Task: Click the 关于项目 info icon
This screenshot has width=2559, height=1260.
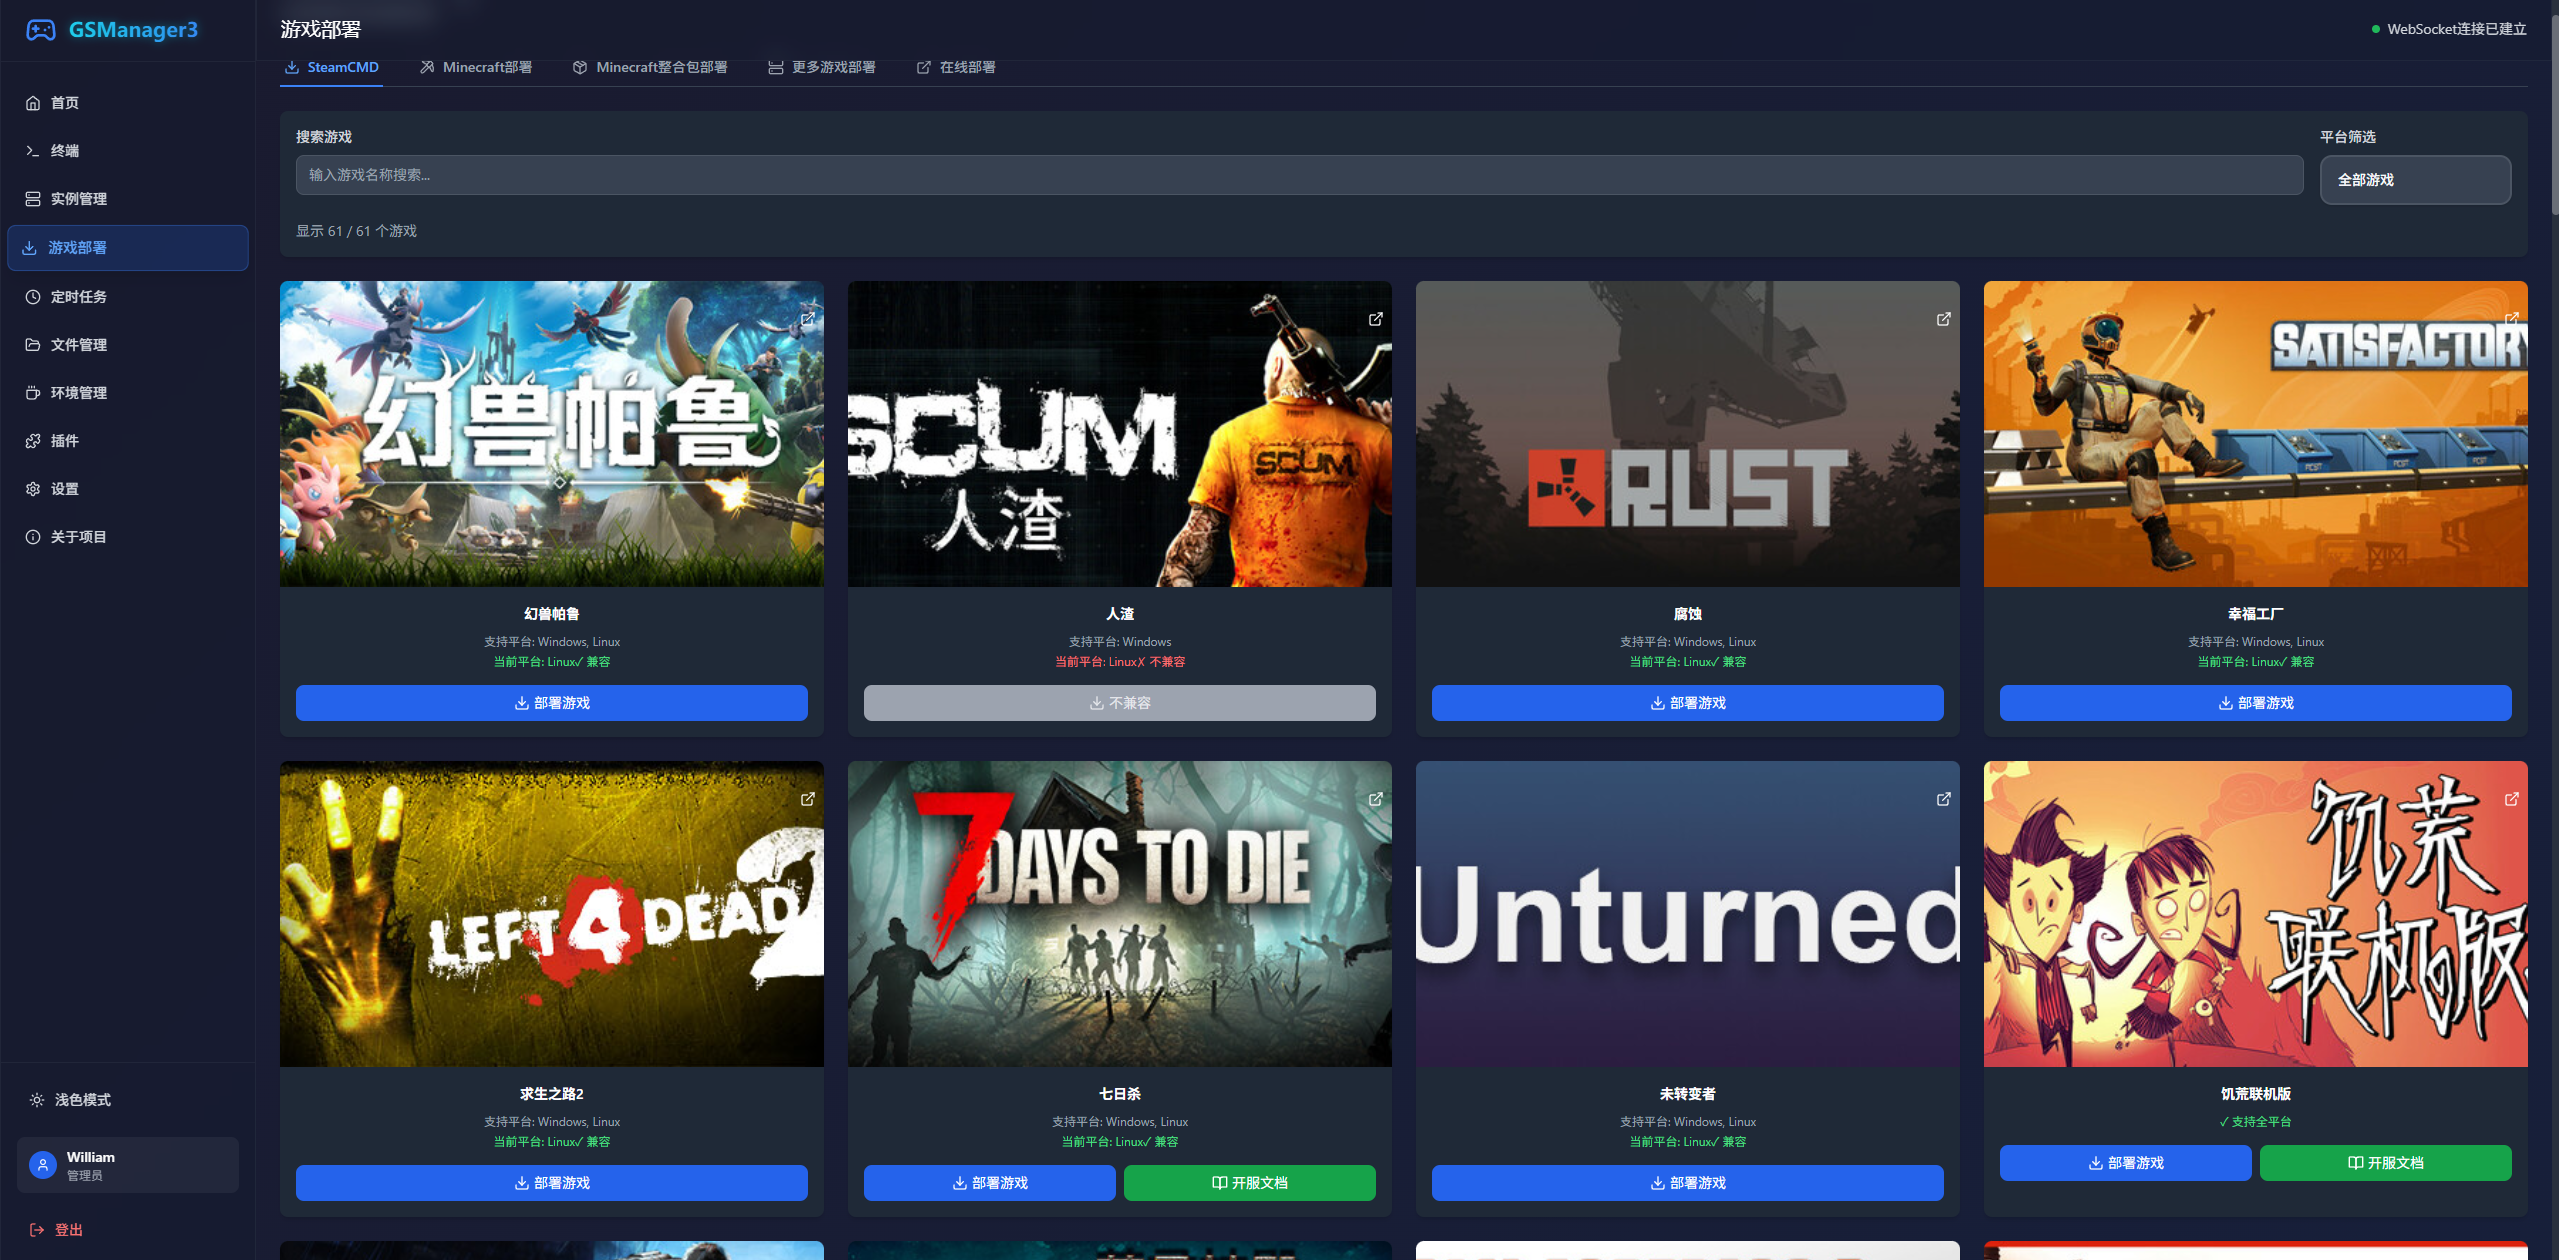Action: [x=33, y=537]
